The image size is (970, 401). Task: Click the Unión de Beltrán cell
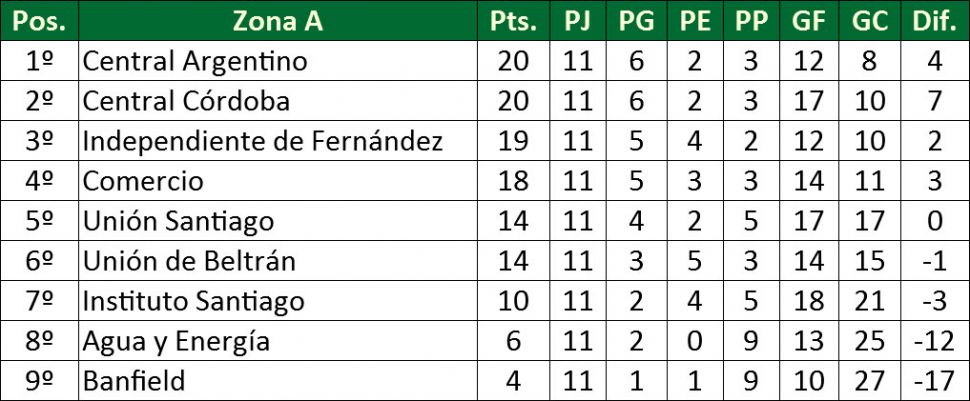[x=189, y=261]
